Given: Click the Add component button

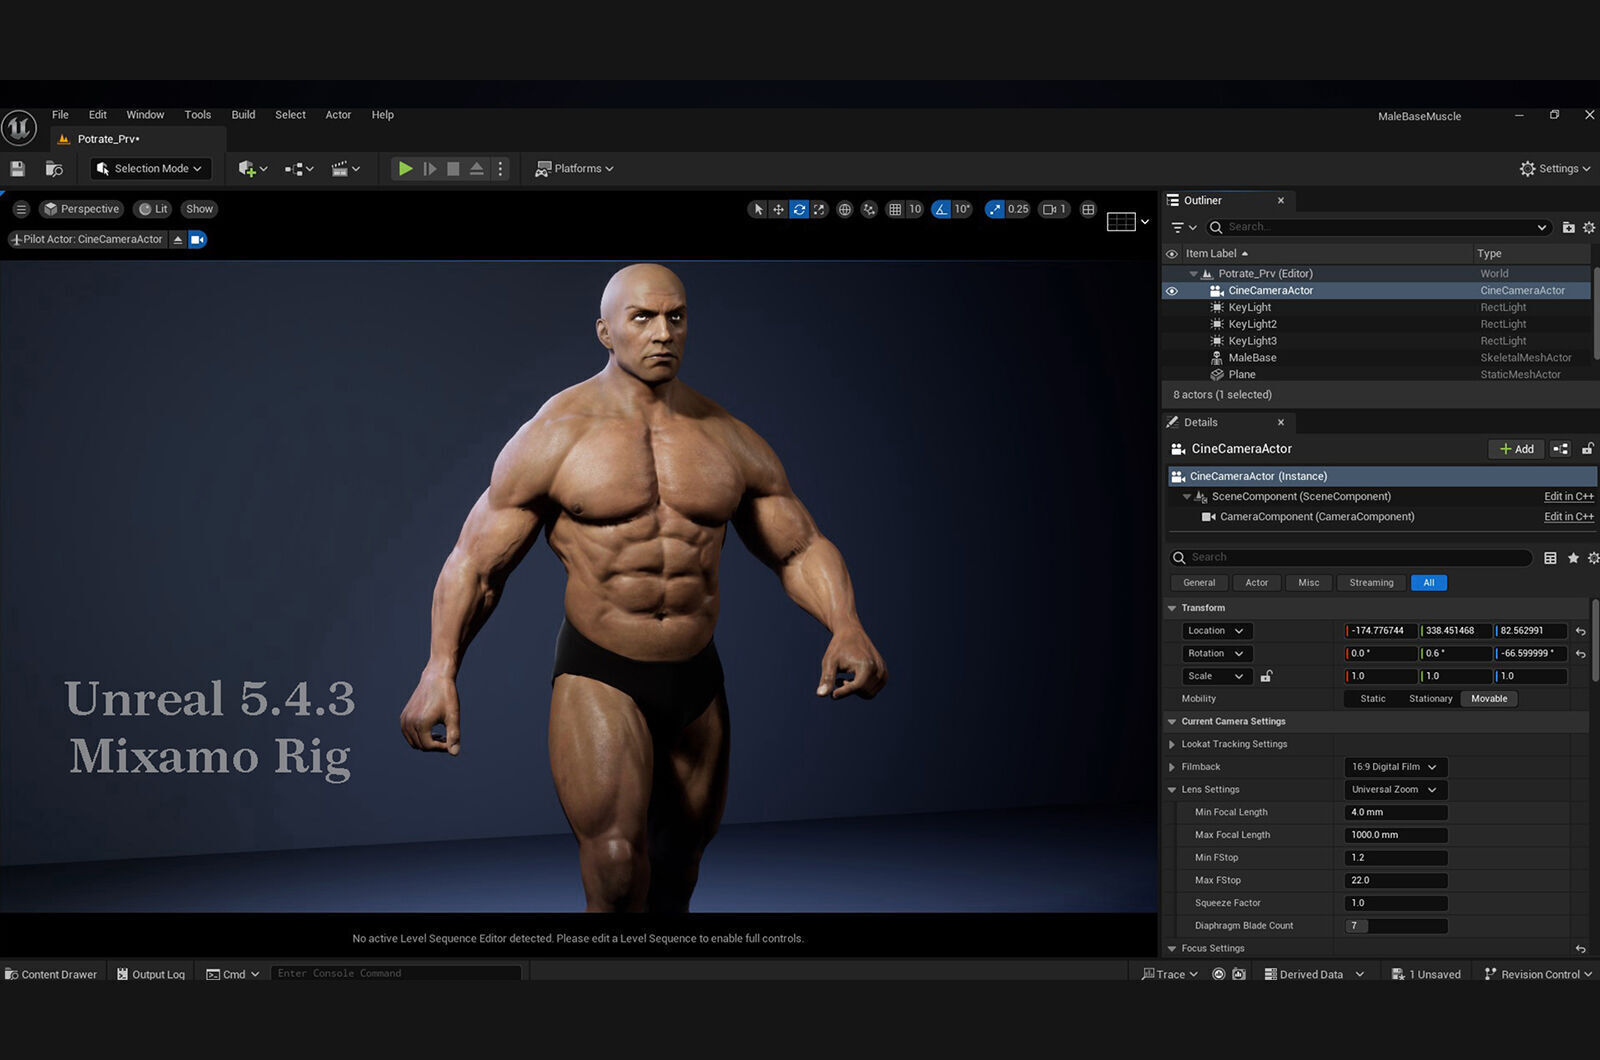Looking at the screenshot, I should (x=1516, y=449).
